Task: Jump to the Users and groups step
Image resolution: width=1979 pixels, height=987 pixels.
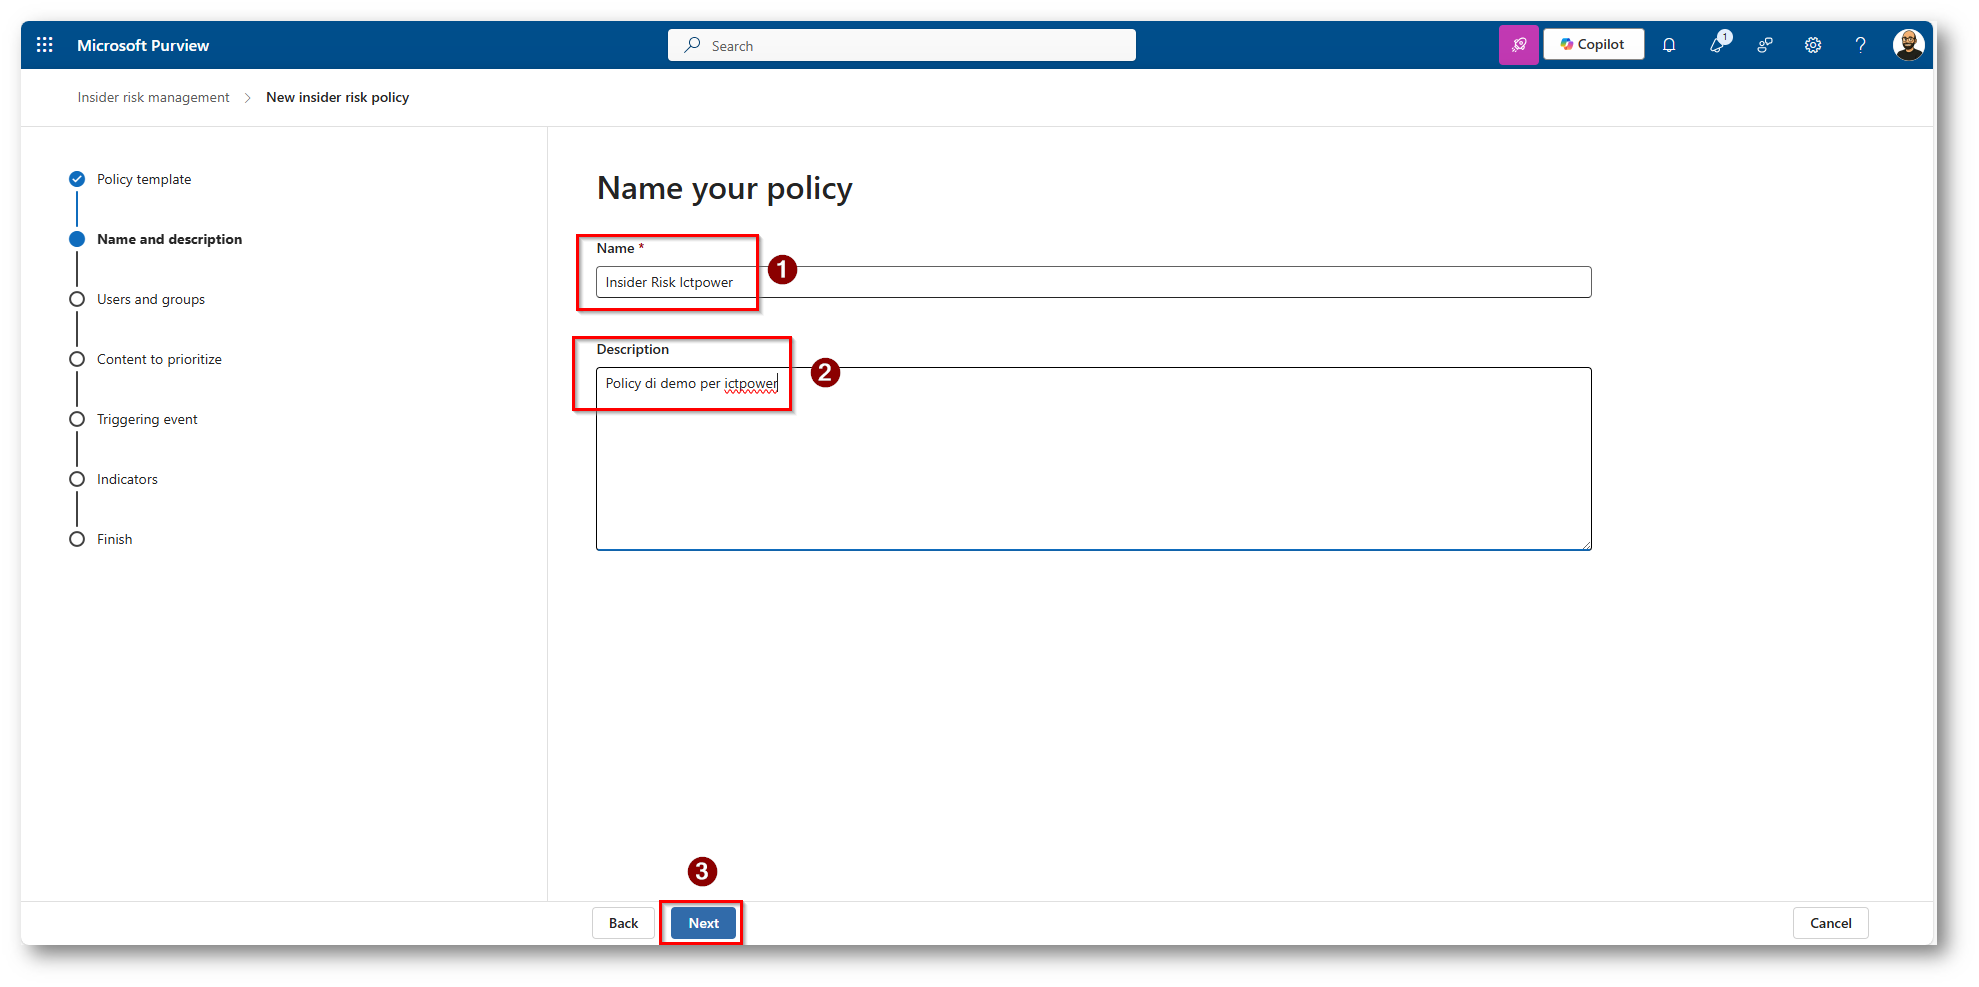Action: [151, 299]
